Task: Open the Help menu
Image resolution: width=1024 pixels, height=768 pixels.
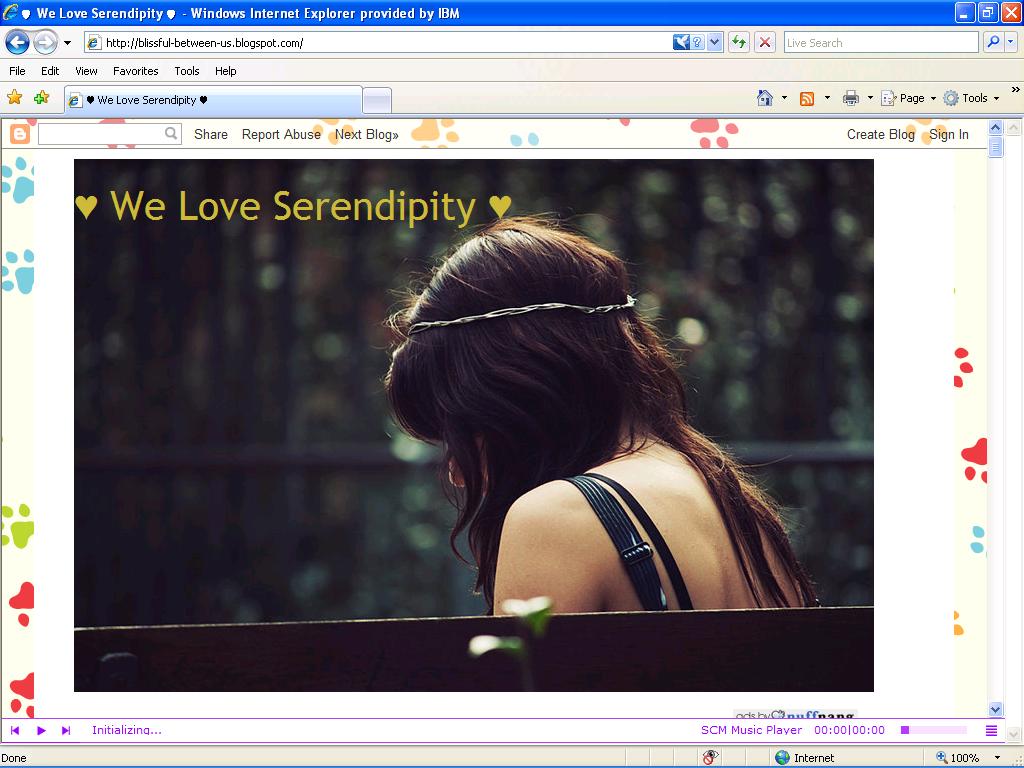Action: coord(225,71)
